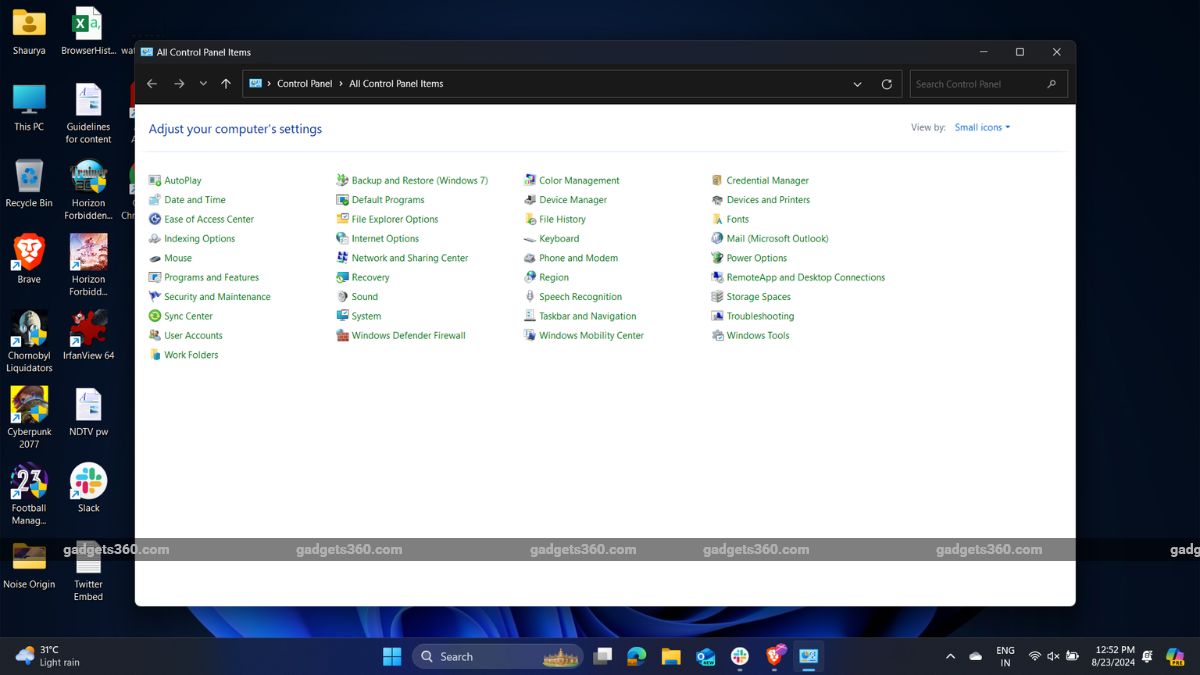Screen dimensions: 1200x675
Task: Expand the address bar history dropdown
Action: coord(857,84)
